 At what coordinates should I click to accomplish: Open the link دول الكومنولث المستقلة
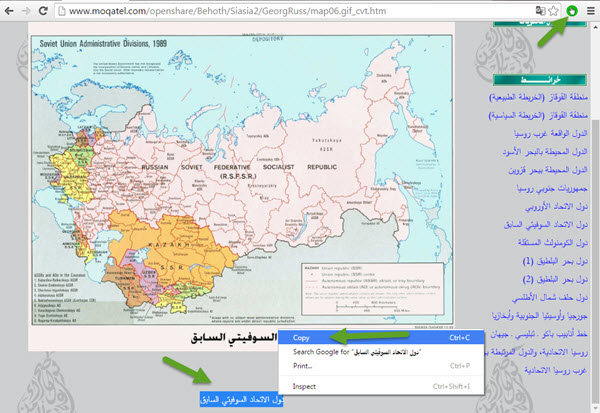(553, 242)
